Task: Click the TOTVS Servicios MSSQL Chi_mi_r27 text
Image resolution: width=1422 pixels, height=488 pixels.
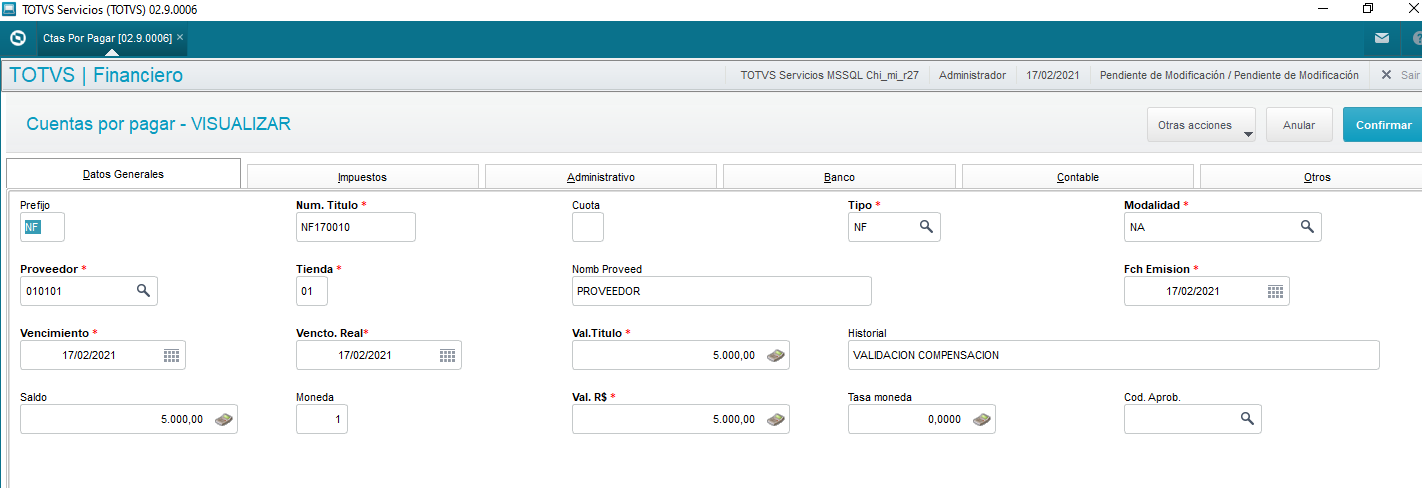Action: coord(829,75)
